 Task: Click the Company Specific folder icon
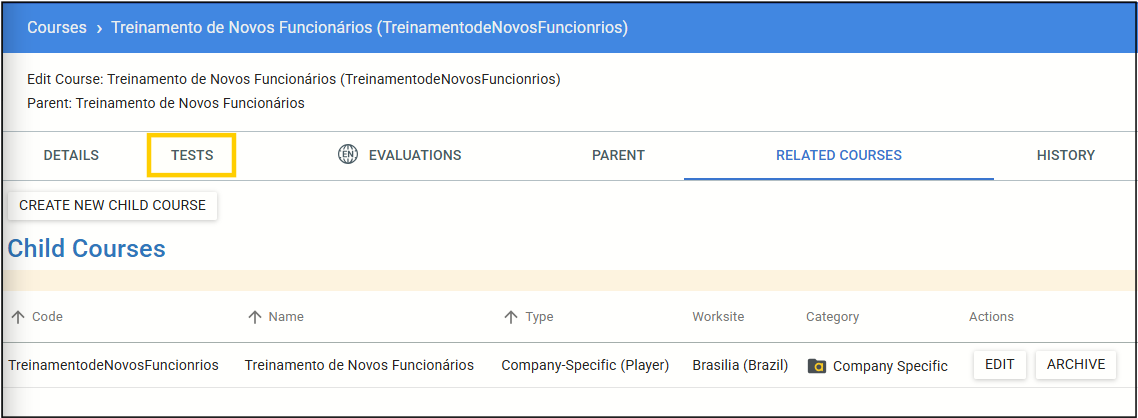tap(817, 366)
